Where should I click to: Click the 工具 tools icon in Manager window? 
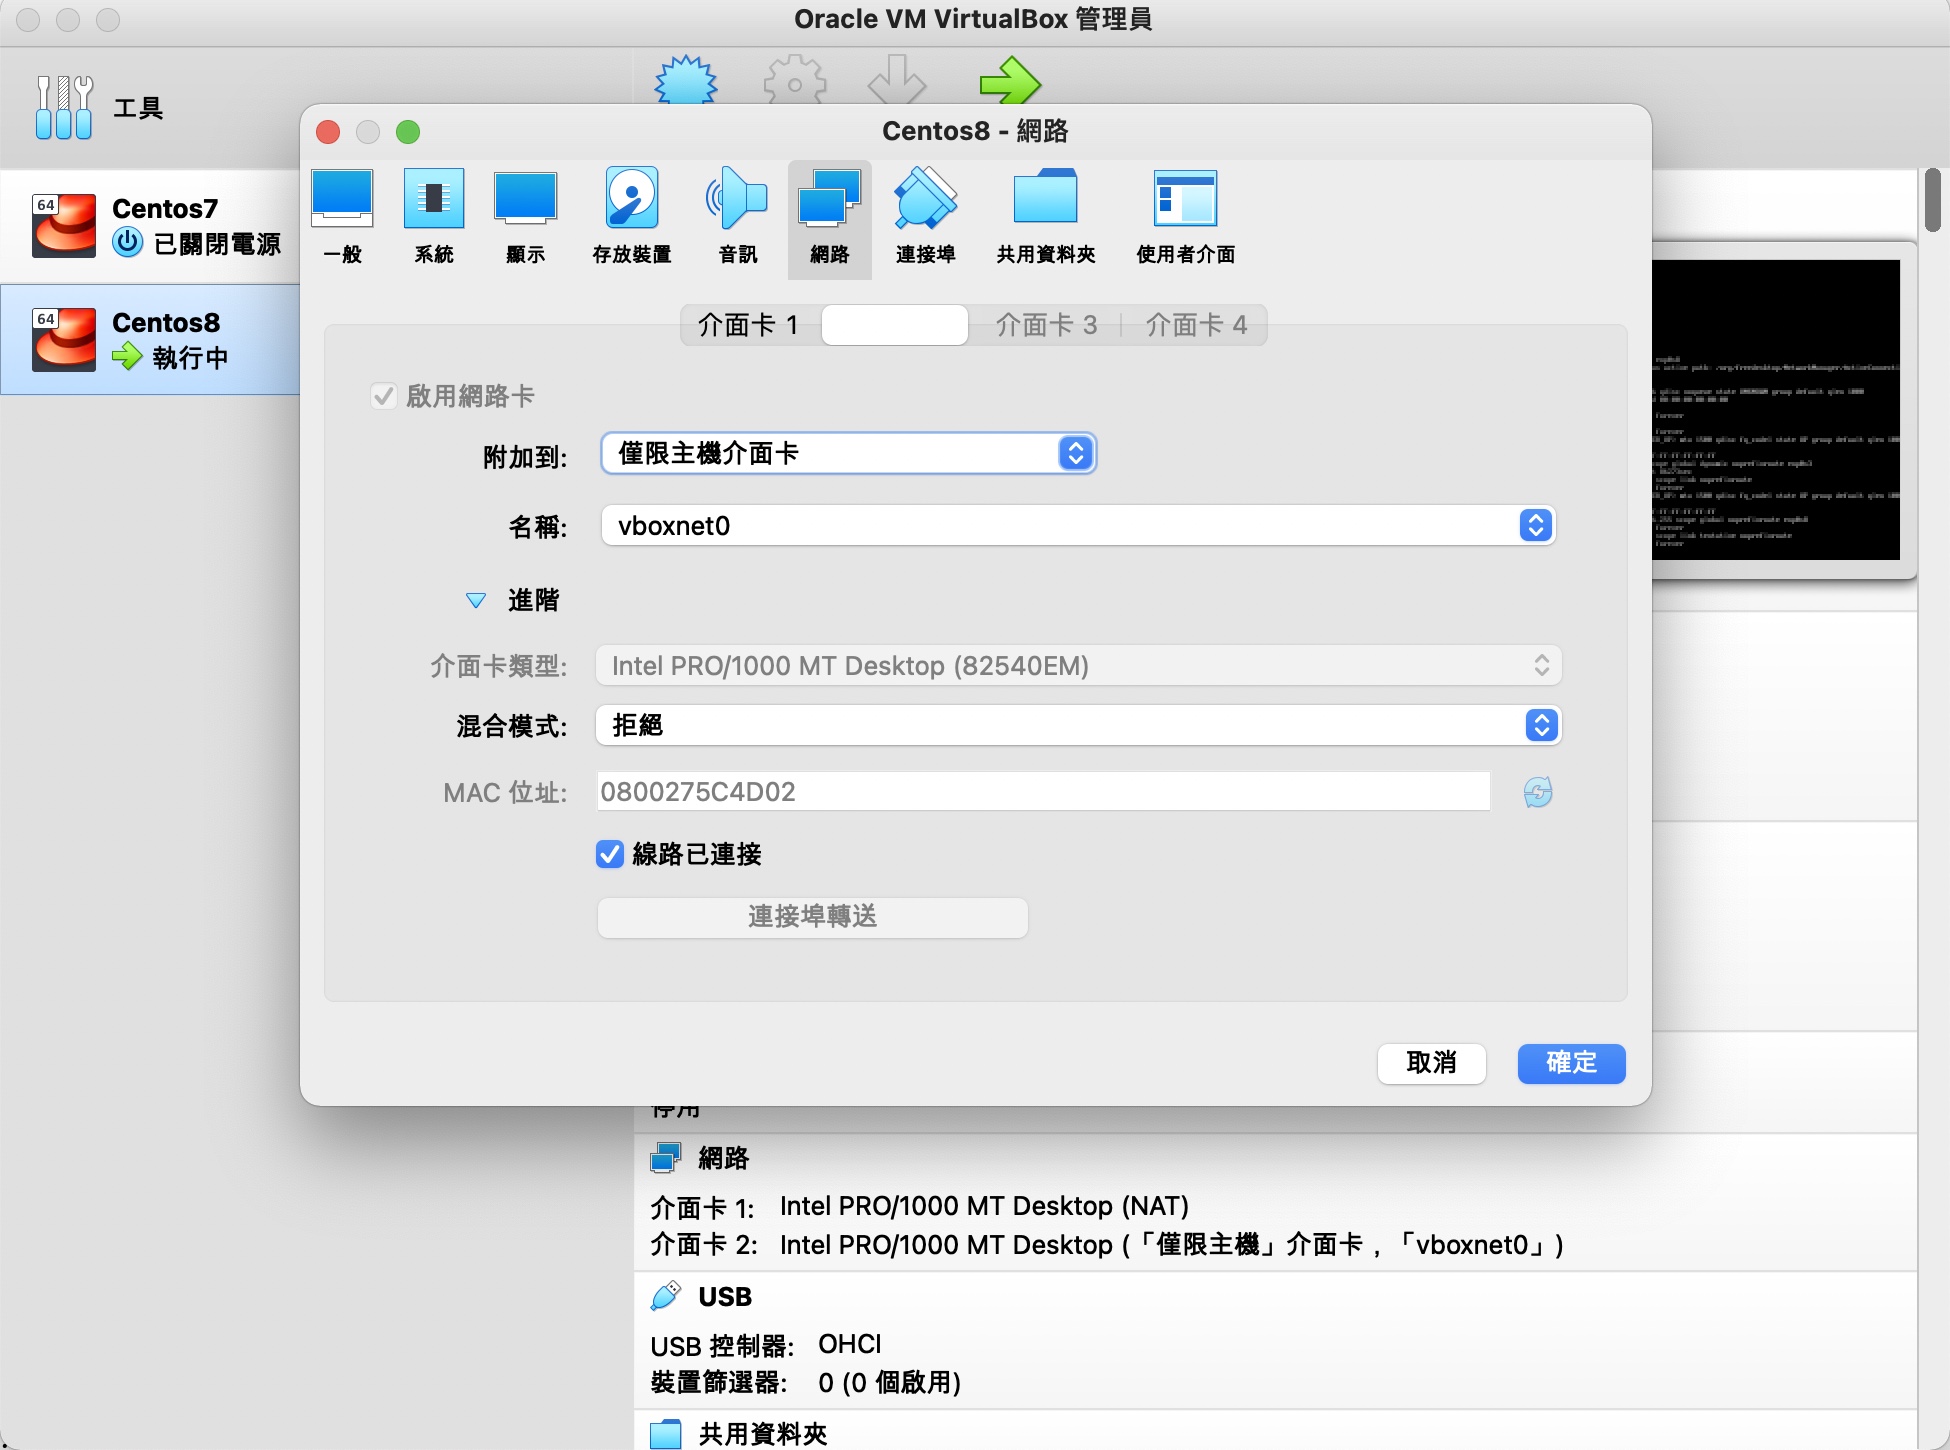tap(65, 107)
